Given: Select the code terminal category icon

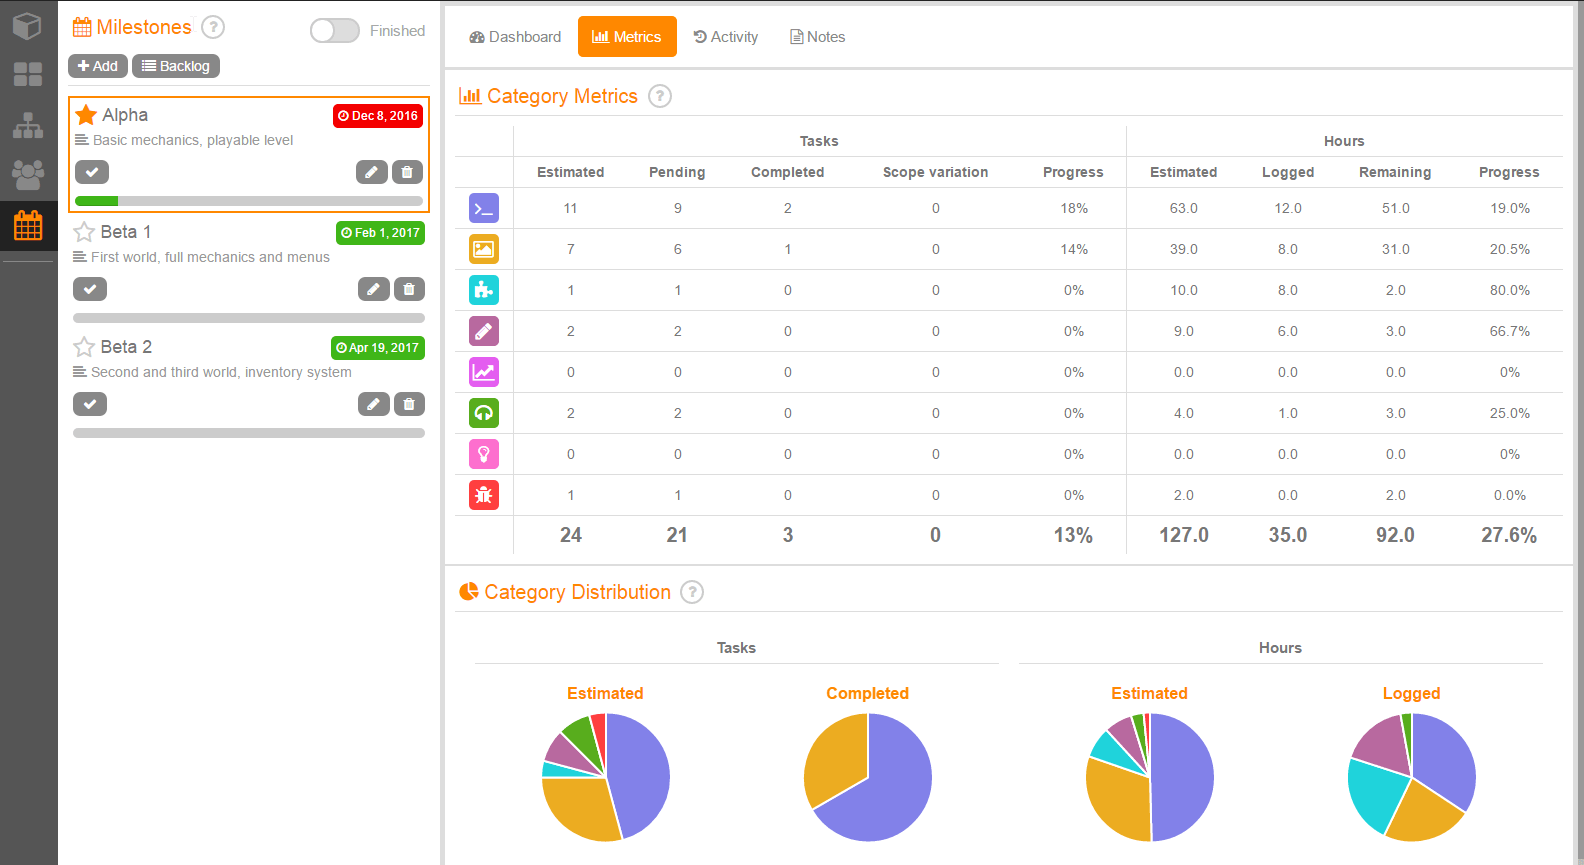Looking at the screenshot, I should tap(484, 208).
